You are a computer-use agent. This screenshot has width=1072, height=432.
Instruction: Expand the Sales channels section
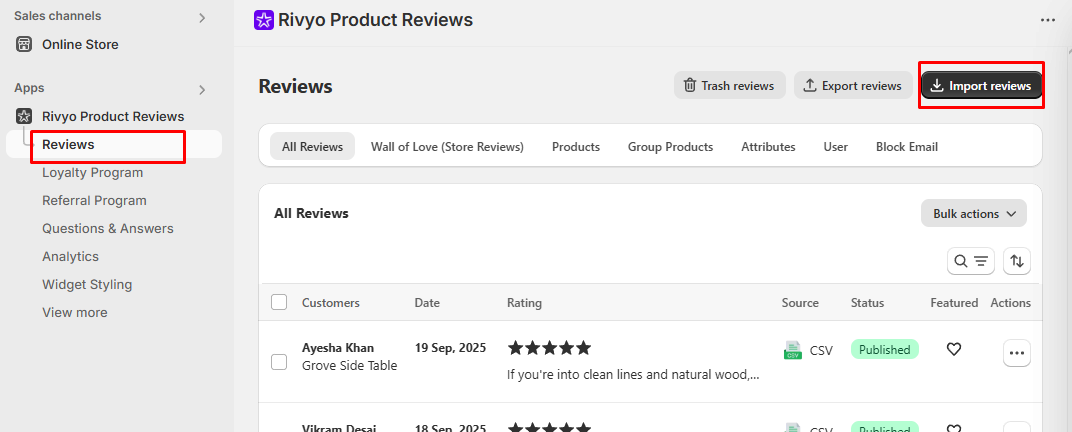202,17
